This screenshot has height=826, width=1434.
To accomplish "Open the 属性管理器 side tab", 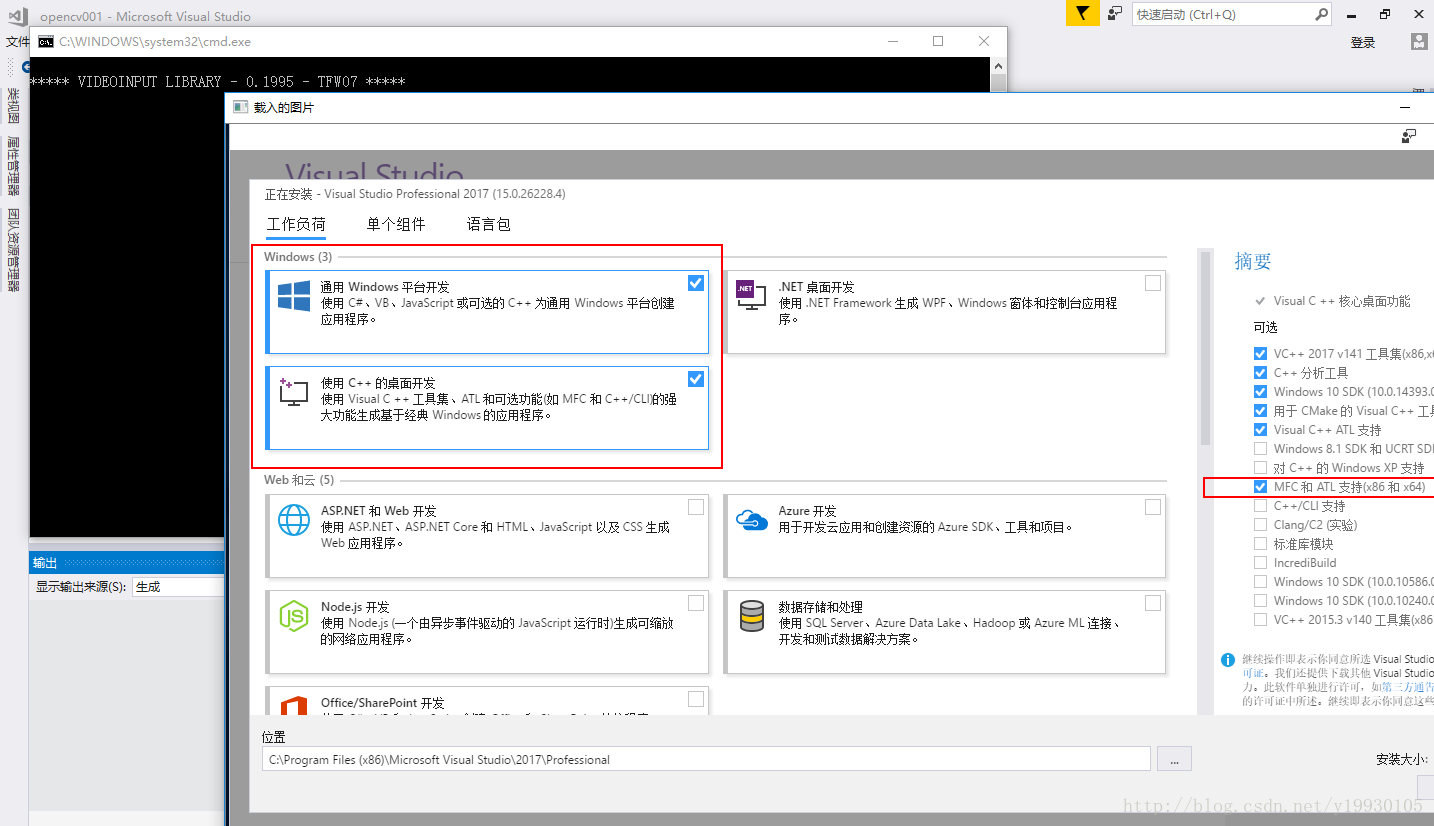I will tap(13, 165).
